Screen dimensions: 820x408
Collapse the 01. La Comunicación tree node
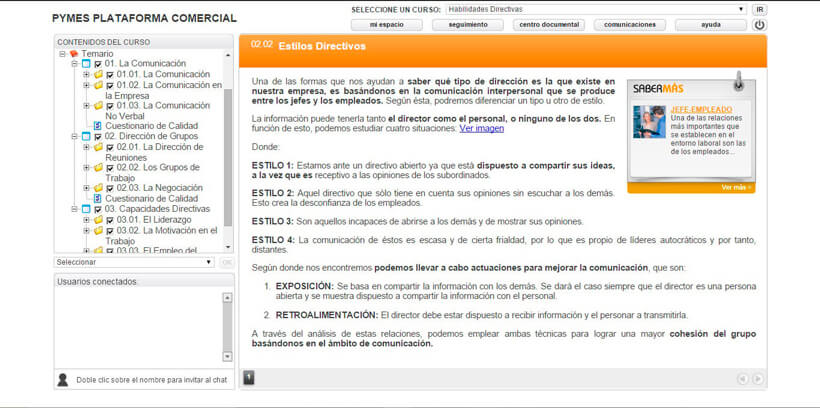tap(74, 64)
